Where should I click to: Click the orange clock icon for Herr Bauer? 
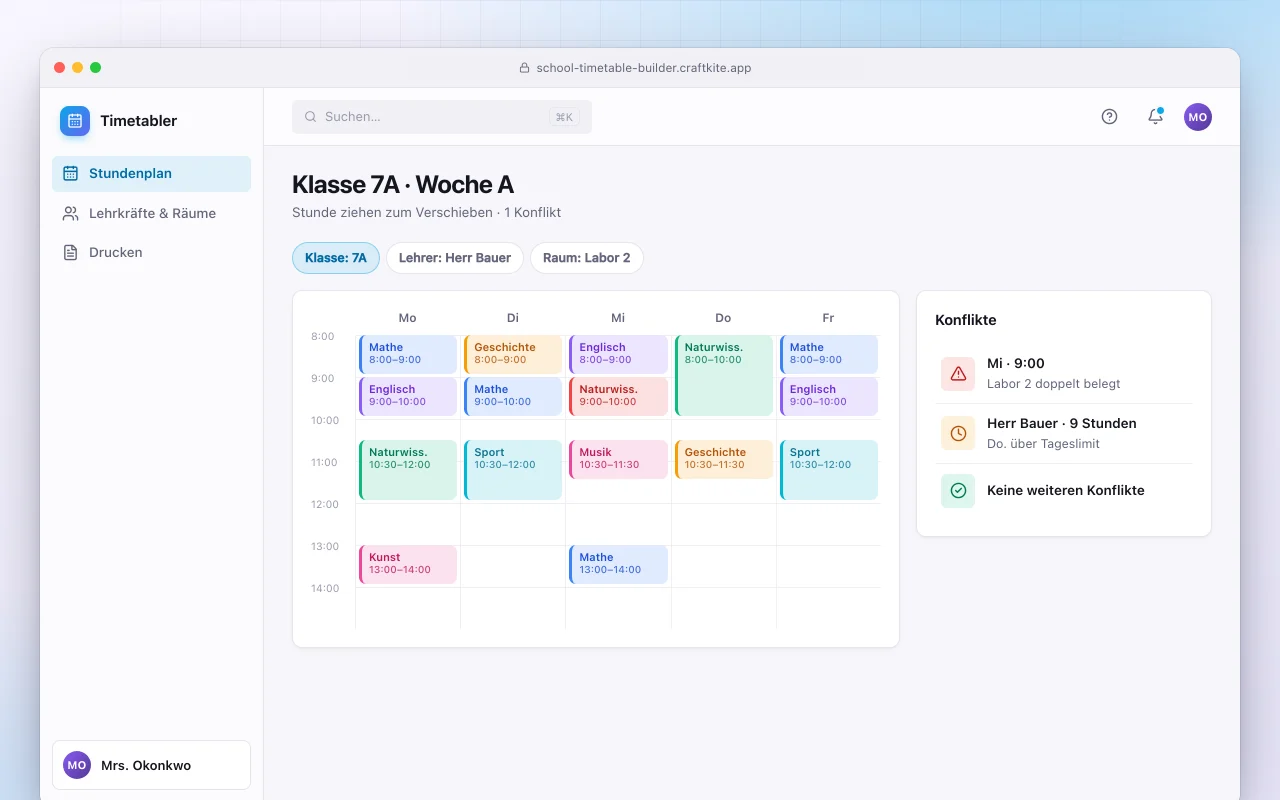click(x=958, y=433)
